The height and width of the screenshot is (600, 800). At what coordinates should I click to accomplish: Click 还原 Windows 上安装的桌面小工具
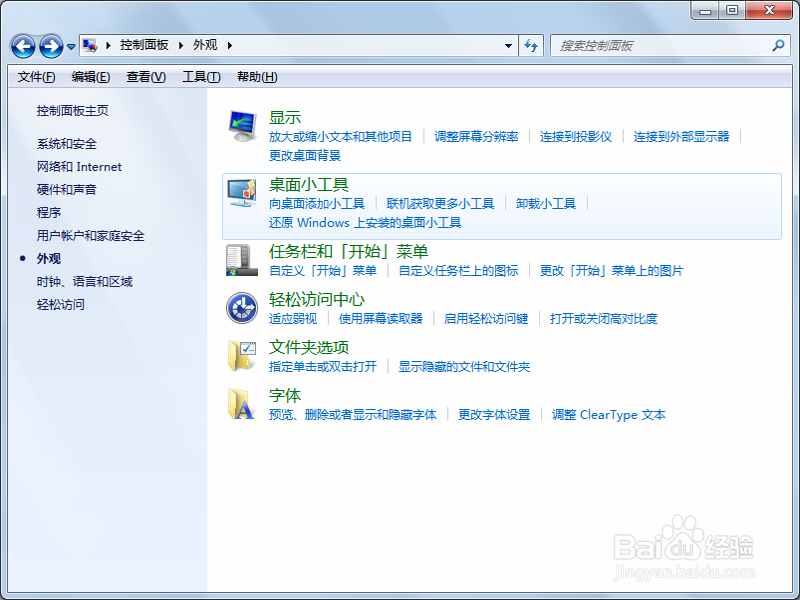[x=365, y=223]
